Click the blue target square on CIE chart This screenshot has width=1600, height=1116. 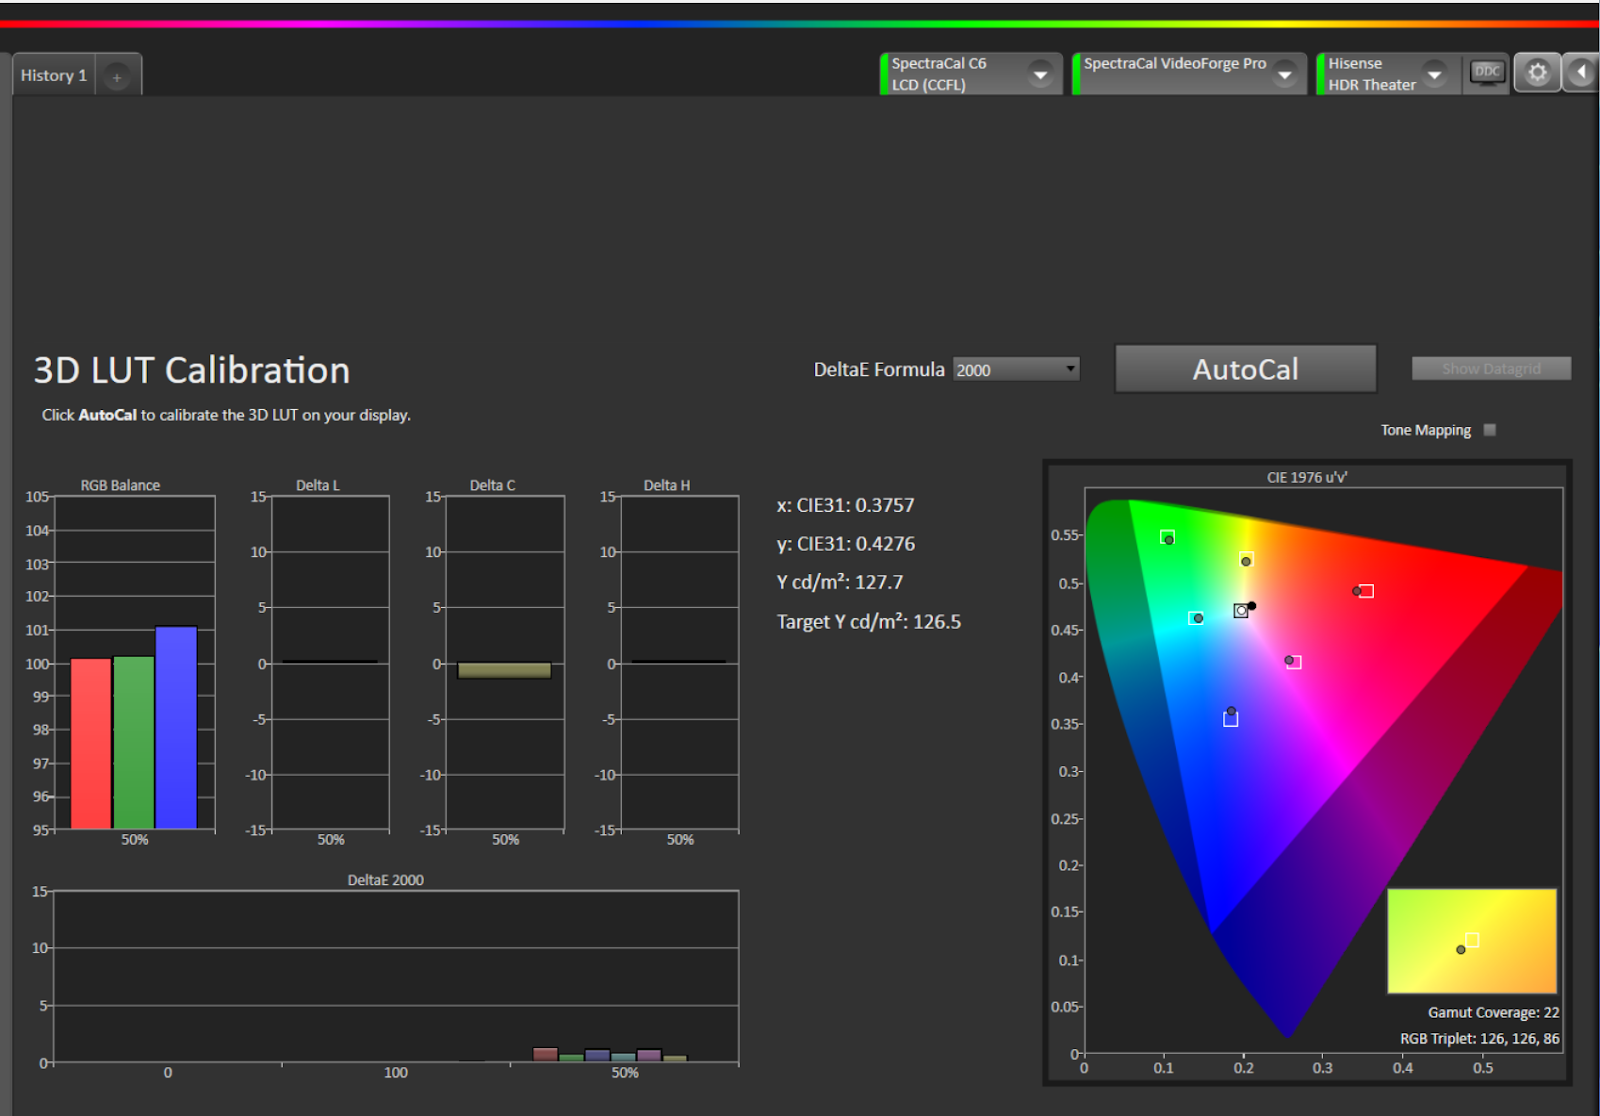pos(1231,719)
